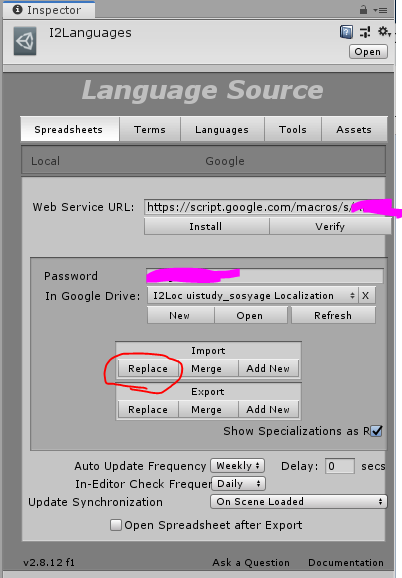Click the Delay seconds input field
Image resolution: width=402 pixels, height=578 pixels.
340,466
